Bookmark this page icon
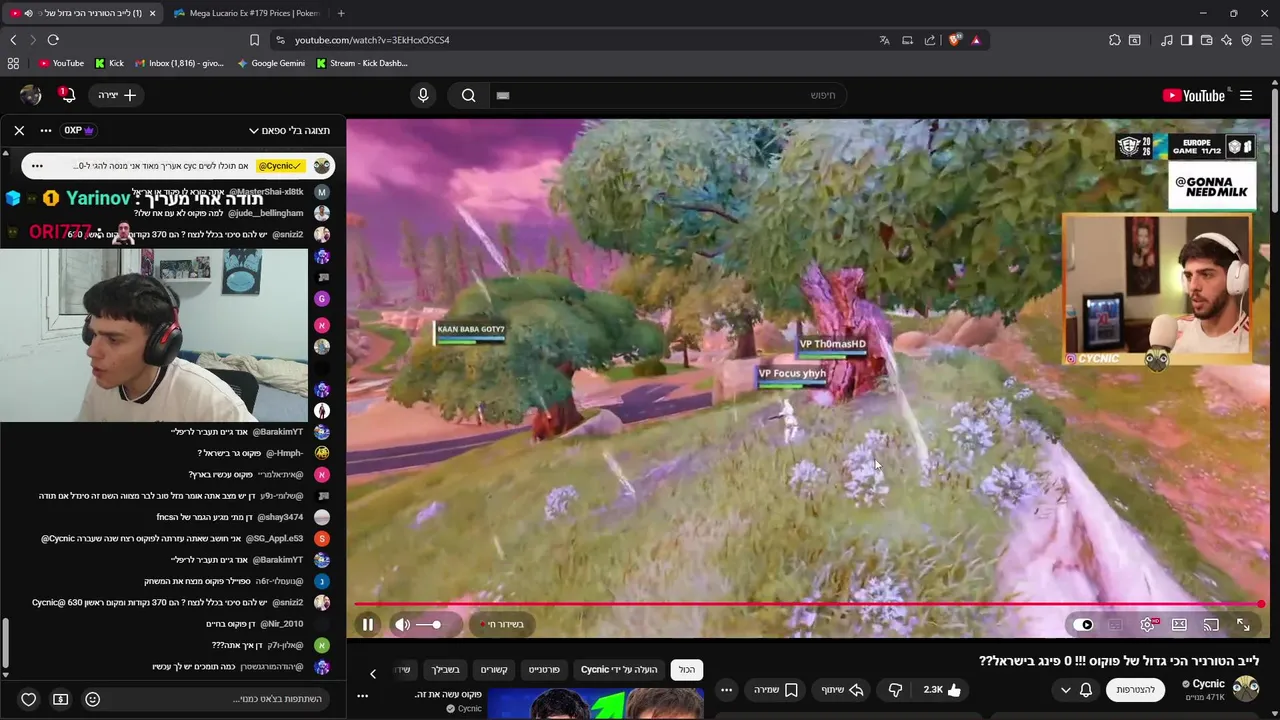Viewport: 1280px width, 720px height. coord(254,40)
